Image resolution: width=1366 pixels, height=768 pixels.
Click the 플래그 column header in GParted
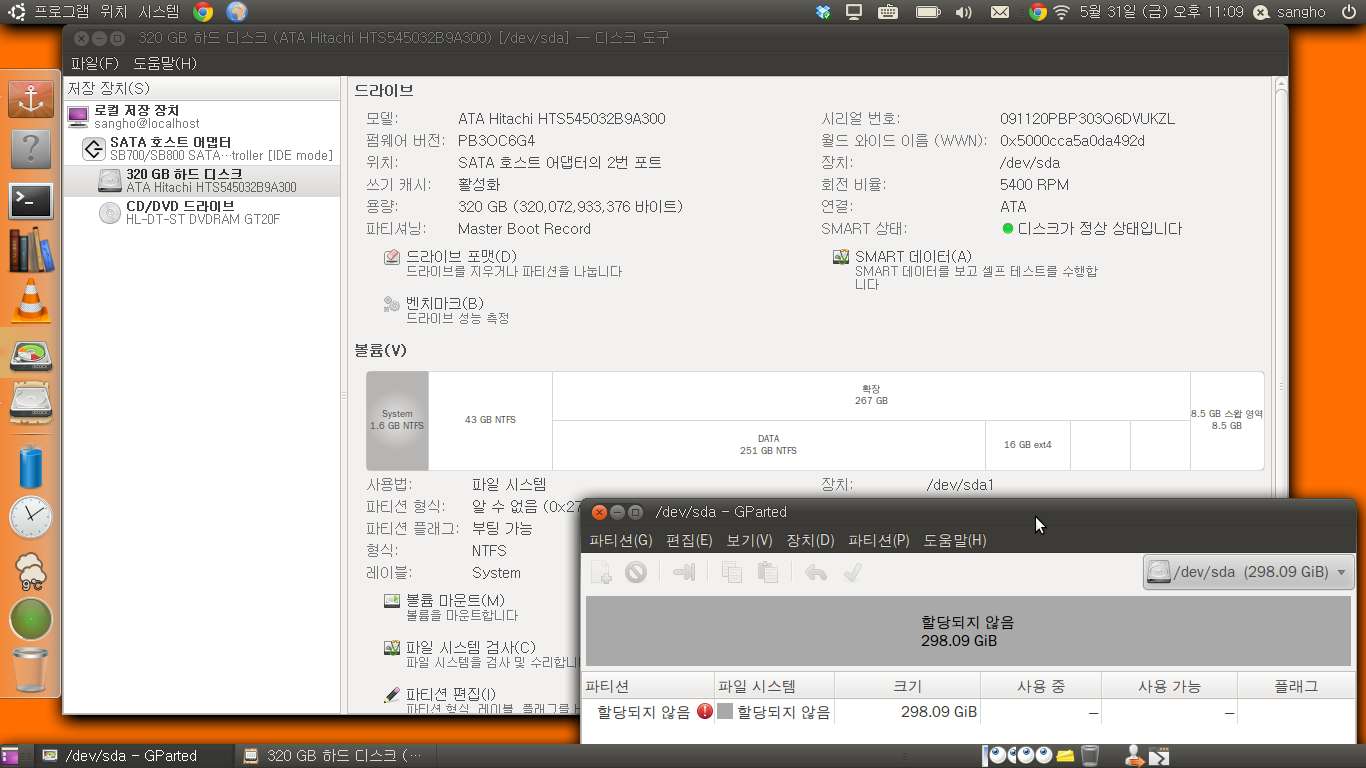(1296, 686)
